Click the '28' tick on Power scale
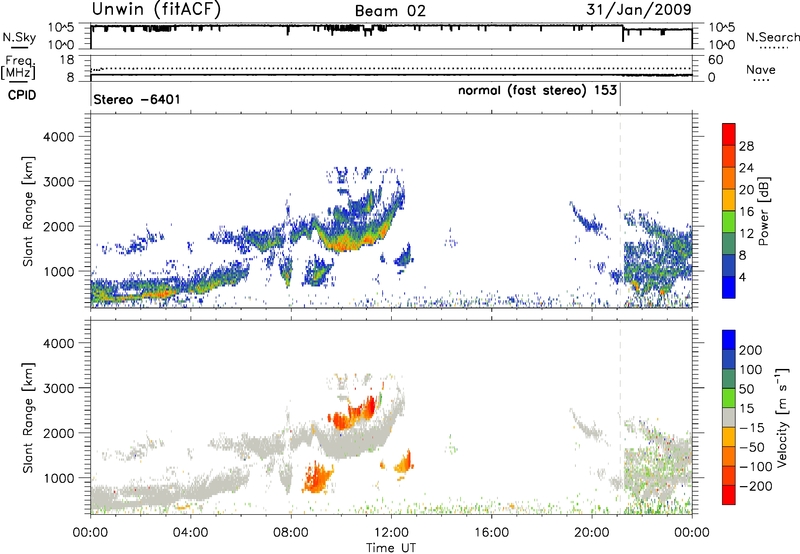The image size is (800, 554). click(746, 146)
